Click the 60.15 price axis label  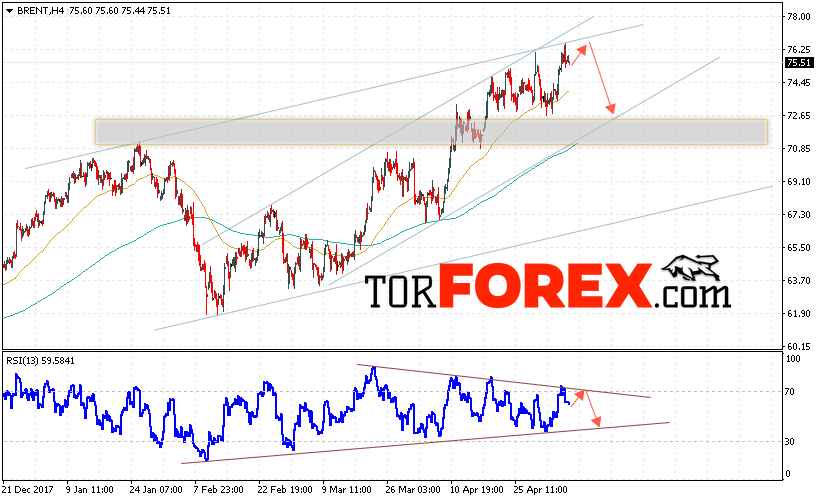click(798, 346)
